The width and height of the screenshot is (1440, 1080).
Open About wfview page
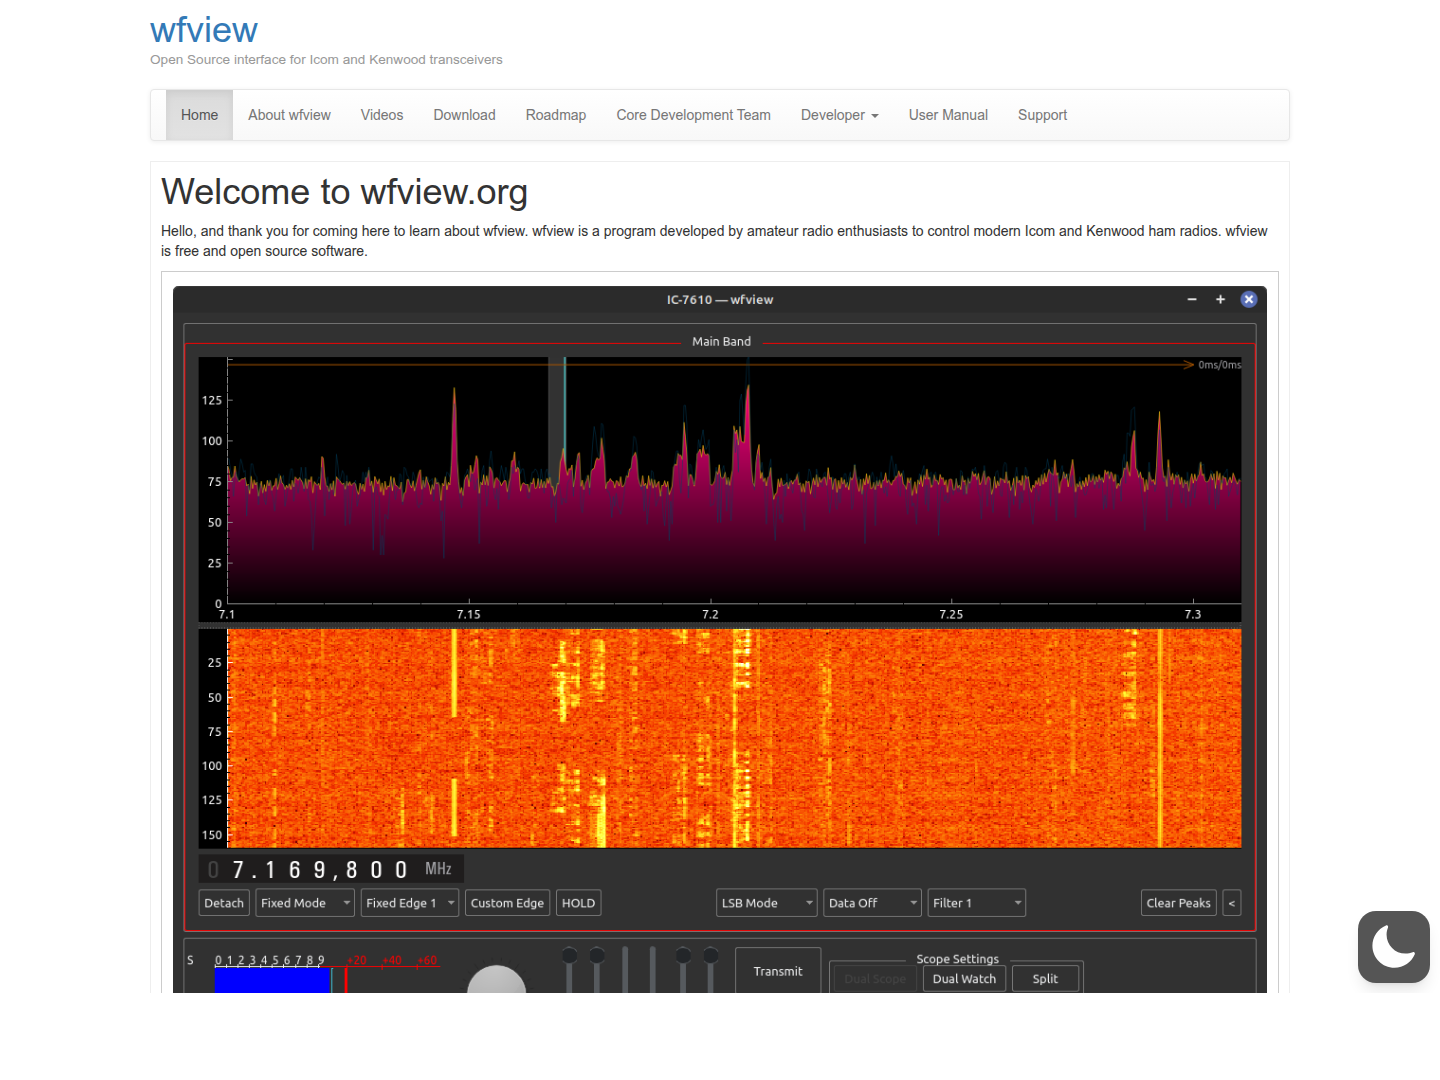pyautogui.click(x=289, y=115)
